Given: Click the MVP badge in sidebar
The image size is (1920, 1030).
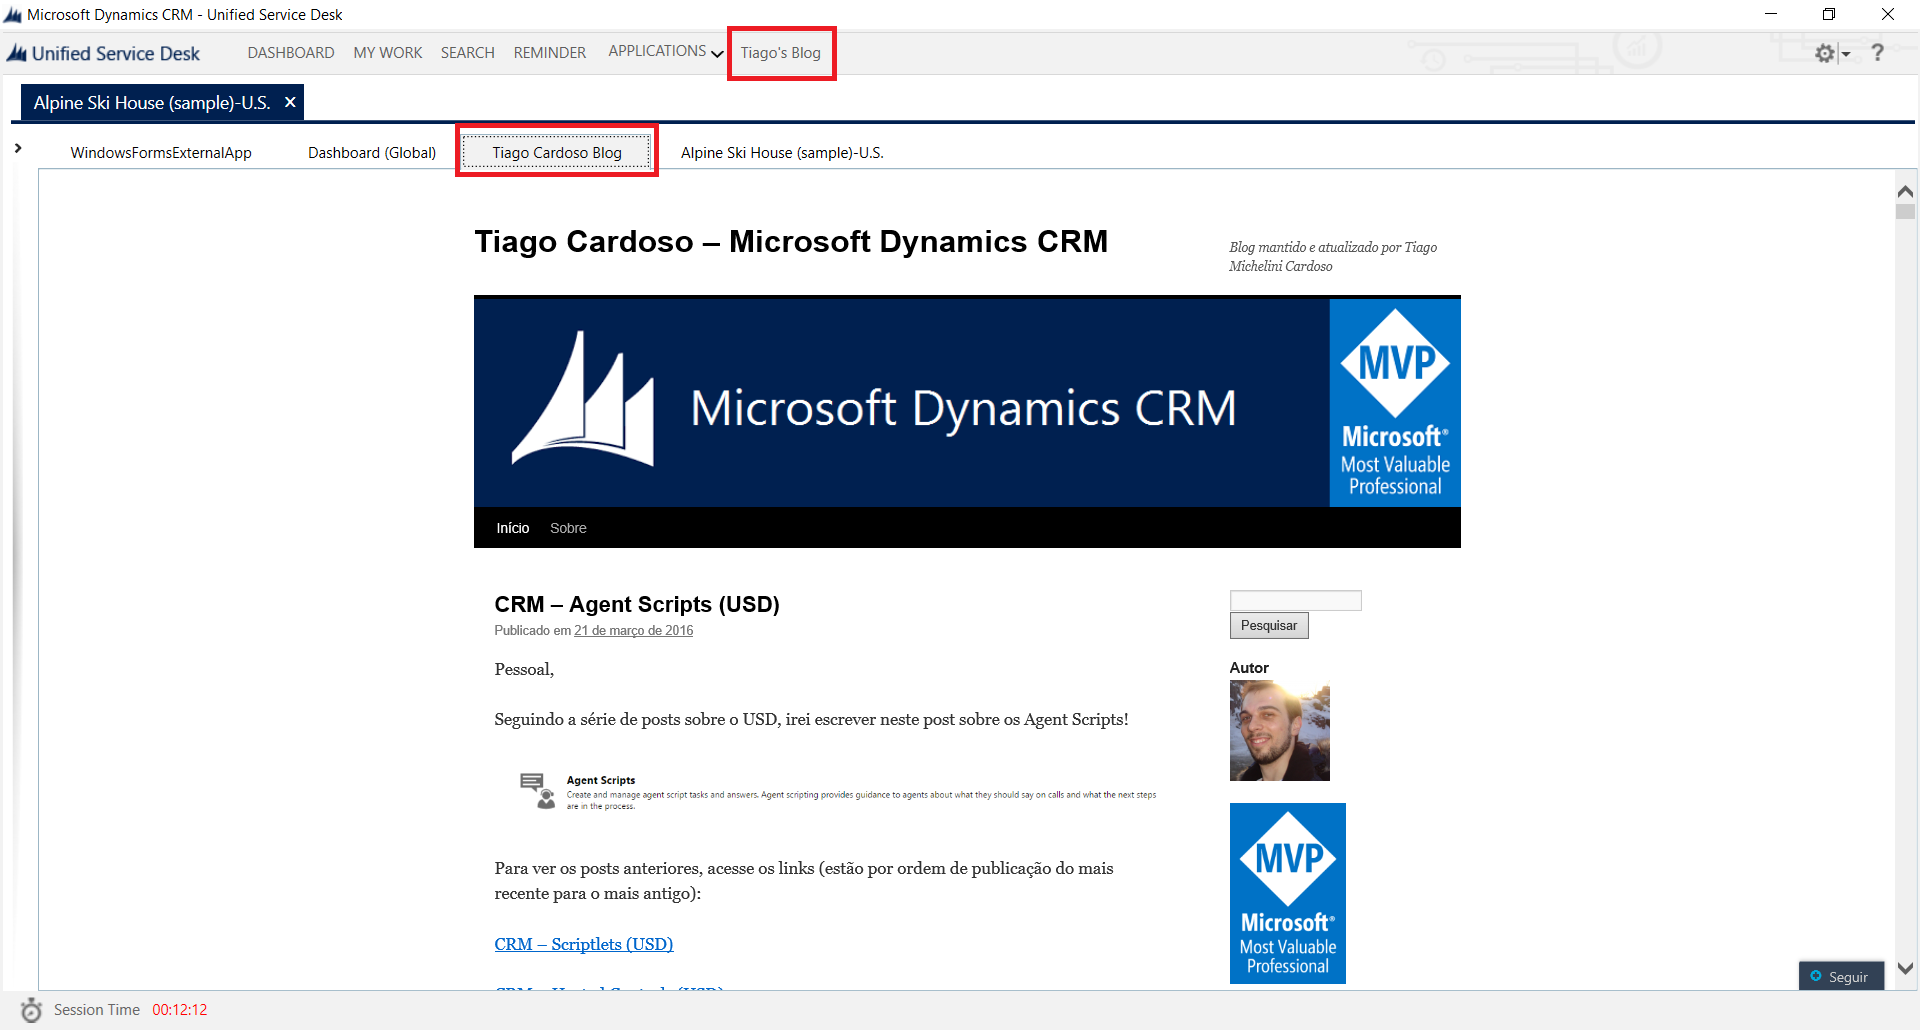Looking at the screenshot, I should tap(1287, 893).
